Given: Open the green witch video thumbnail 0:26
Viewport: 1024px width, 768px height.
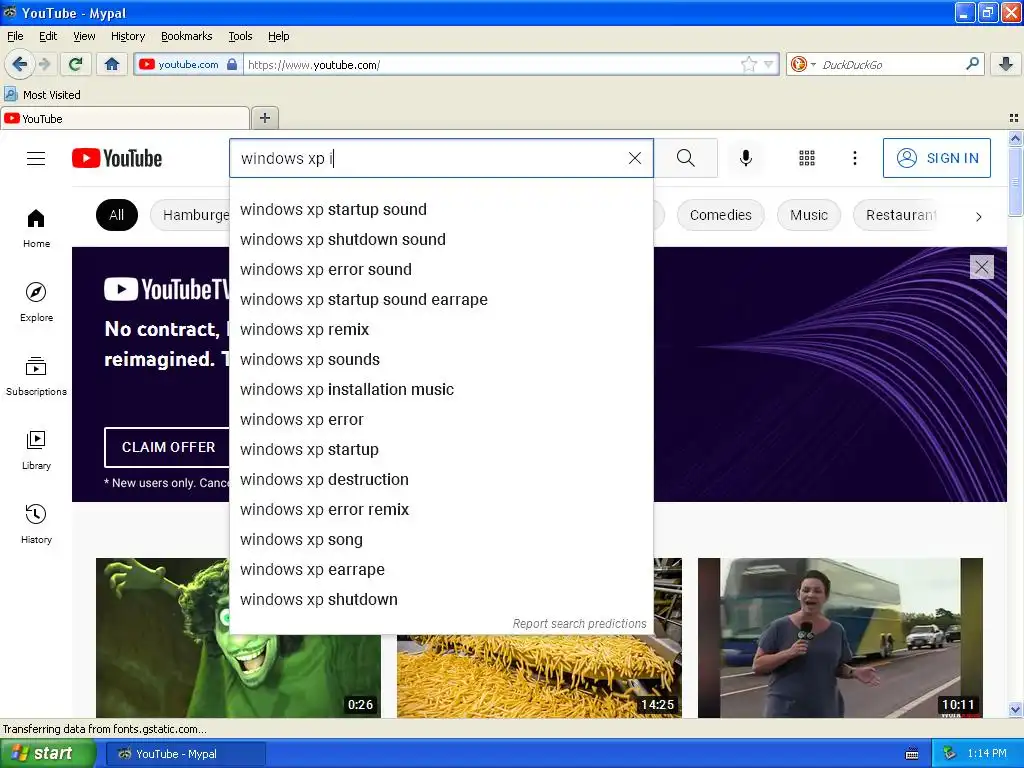Looking at the screenshot, I should 238,637.
